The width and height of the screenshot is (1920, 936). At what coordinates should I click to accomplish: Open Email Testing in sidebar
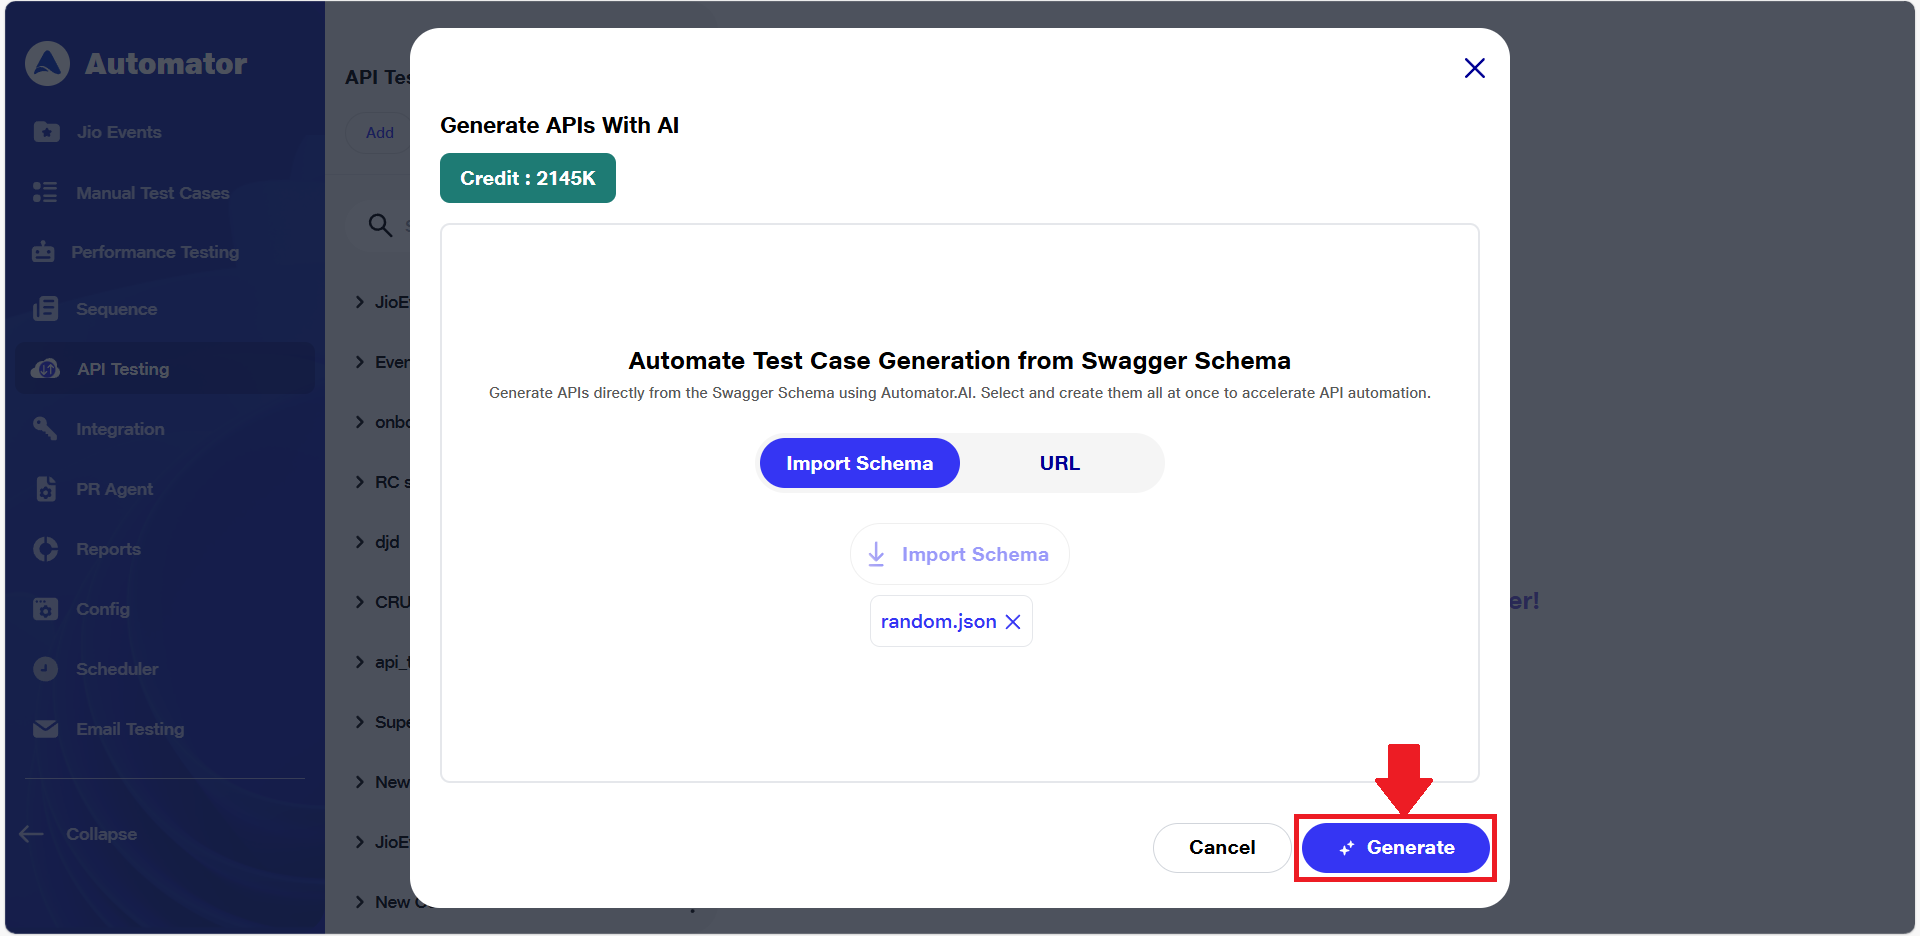(x=130, y=729)
